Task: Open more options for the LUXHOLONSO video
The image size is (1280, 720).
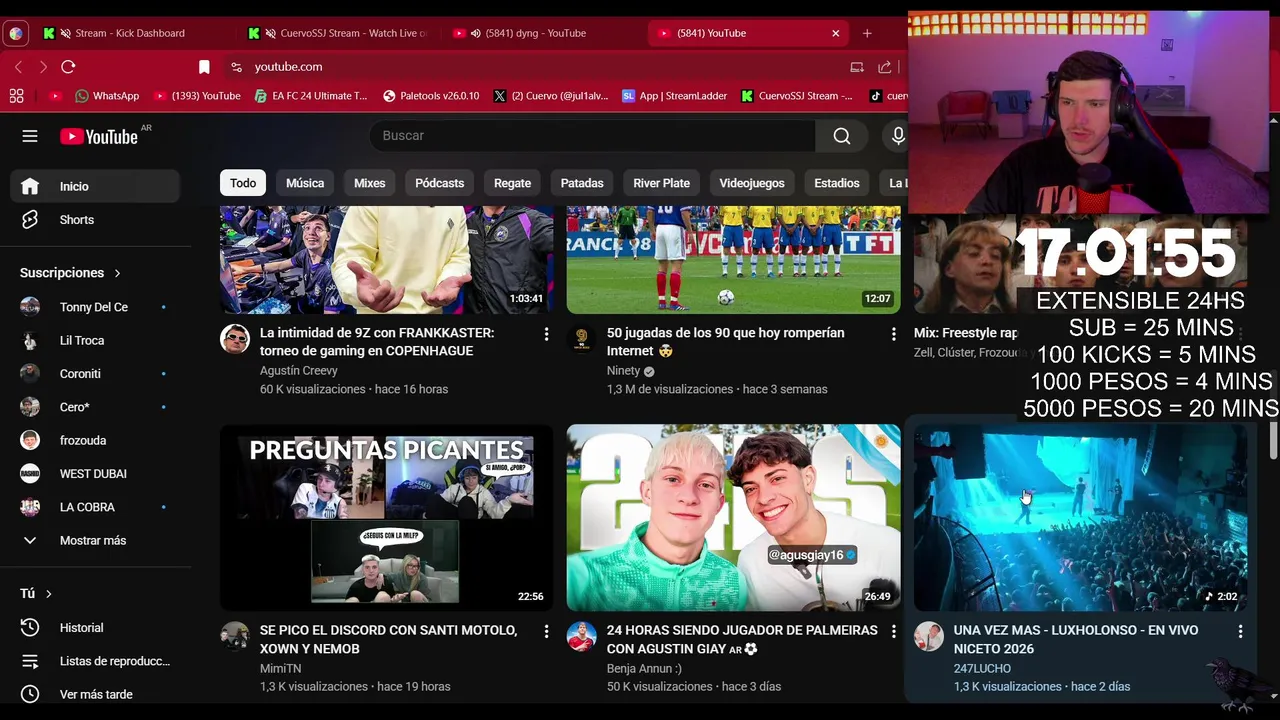Action: click(1240, 632)
